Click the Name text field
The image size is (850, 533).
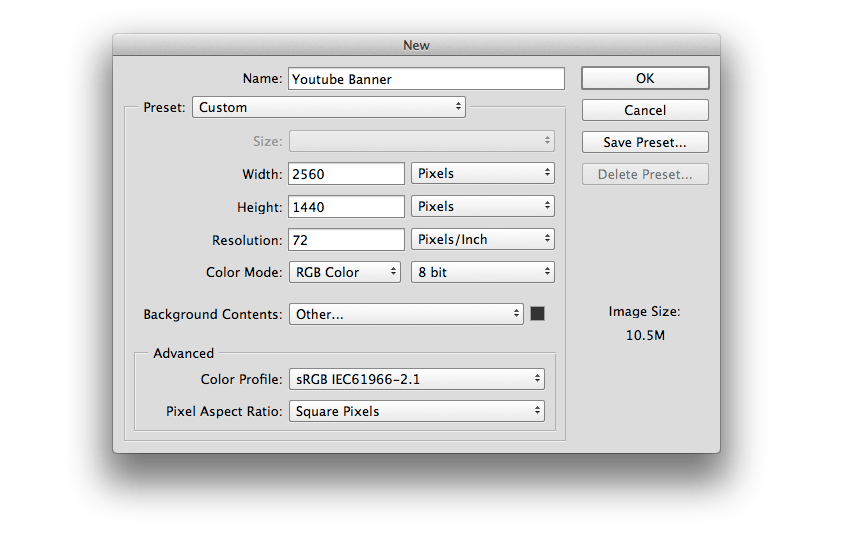click(x=426, y=79)
